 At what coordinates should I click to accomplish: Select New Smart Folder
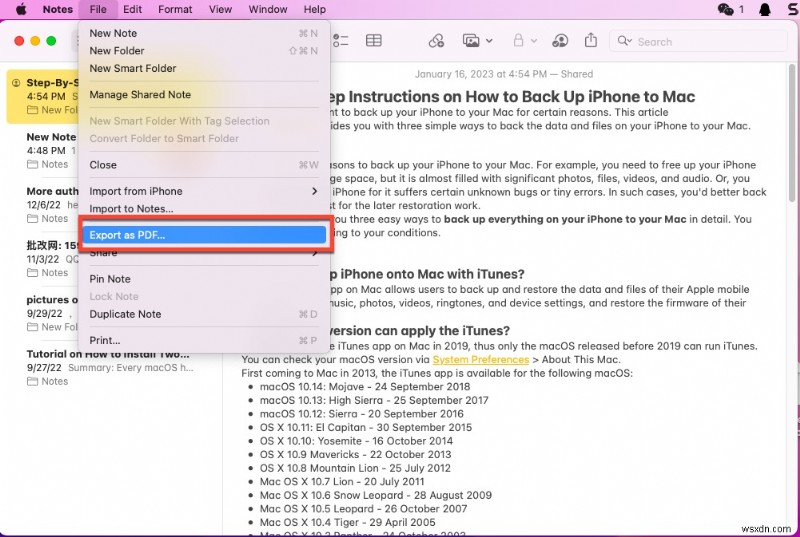tap(204, 68)
